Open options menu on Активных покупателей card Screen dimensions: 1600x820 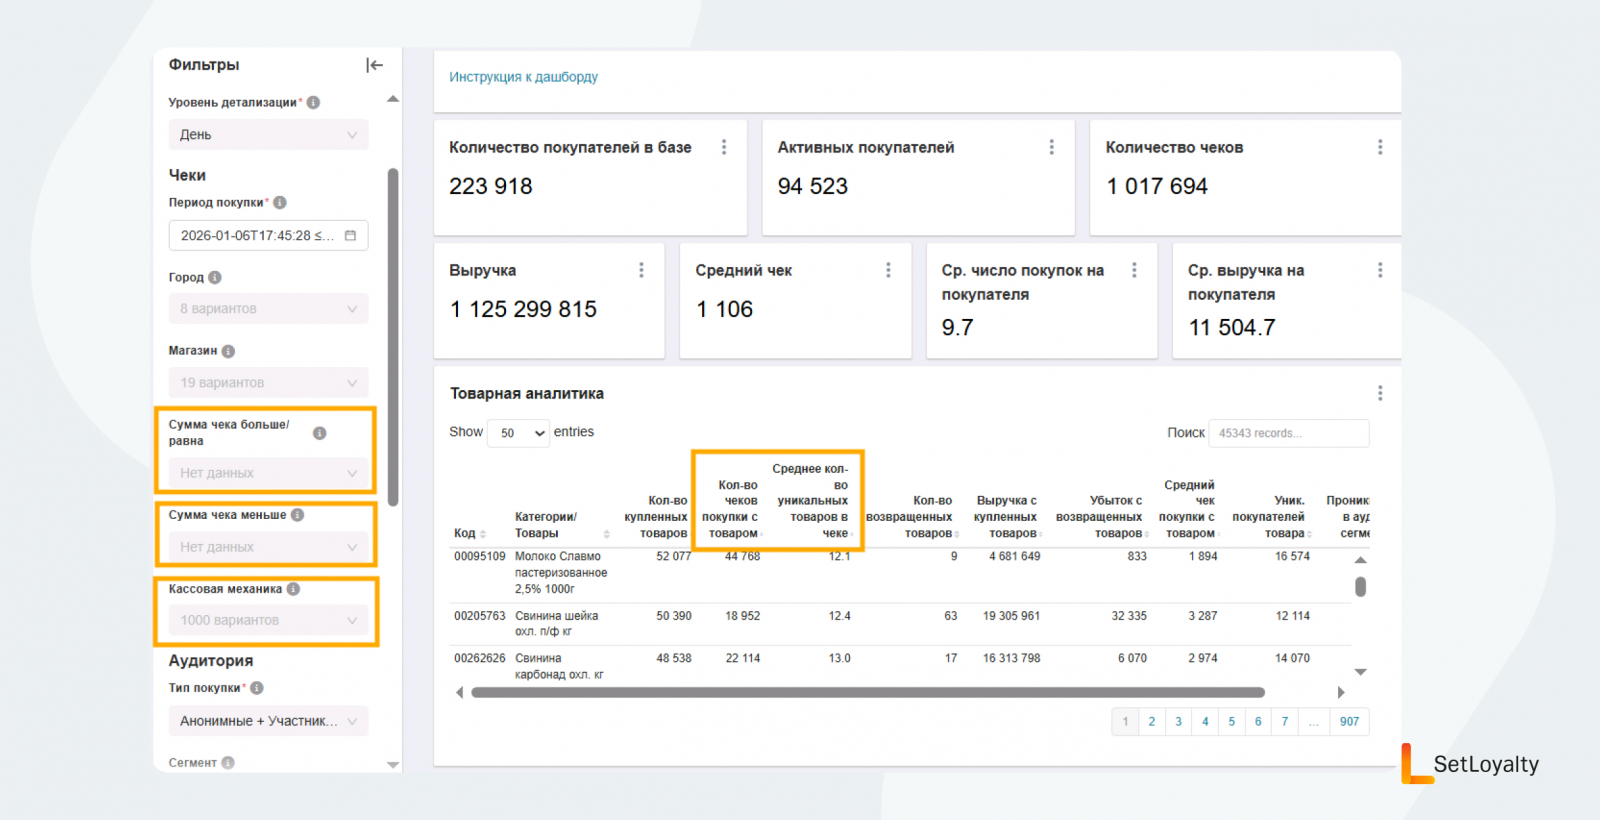click(1051, 147)
